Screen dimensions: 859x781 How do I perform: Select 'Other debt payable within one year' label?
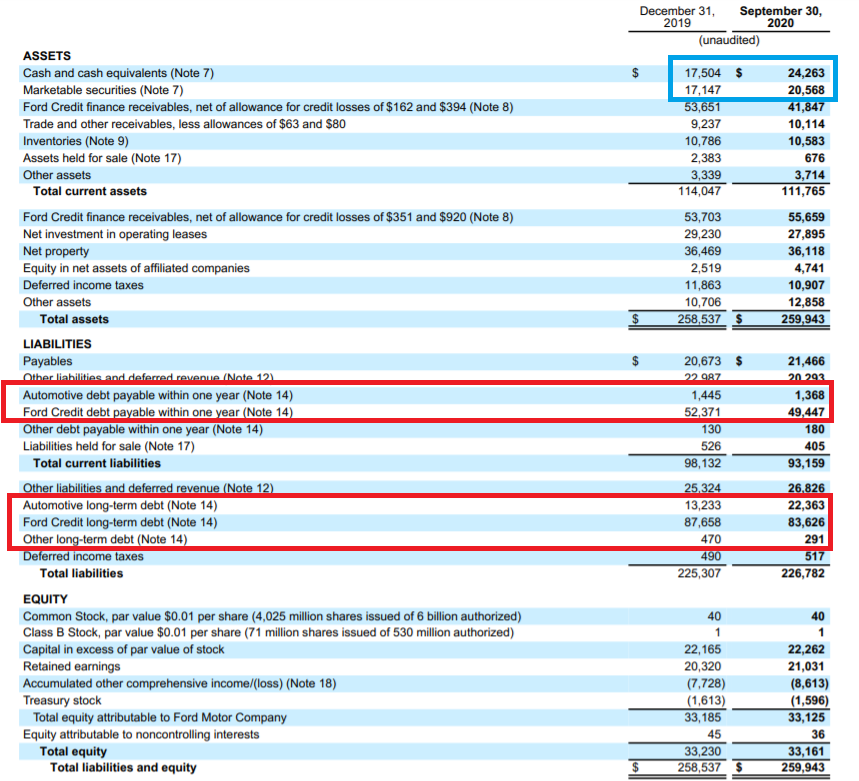pos(143,429)
